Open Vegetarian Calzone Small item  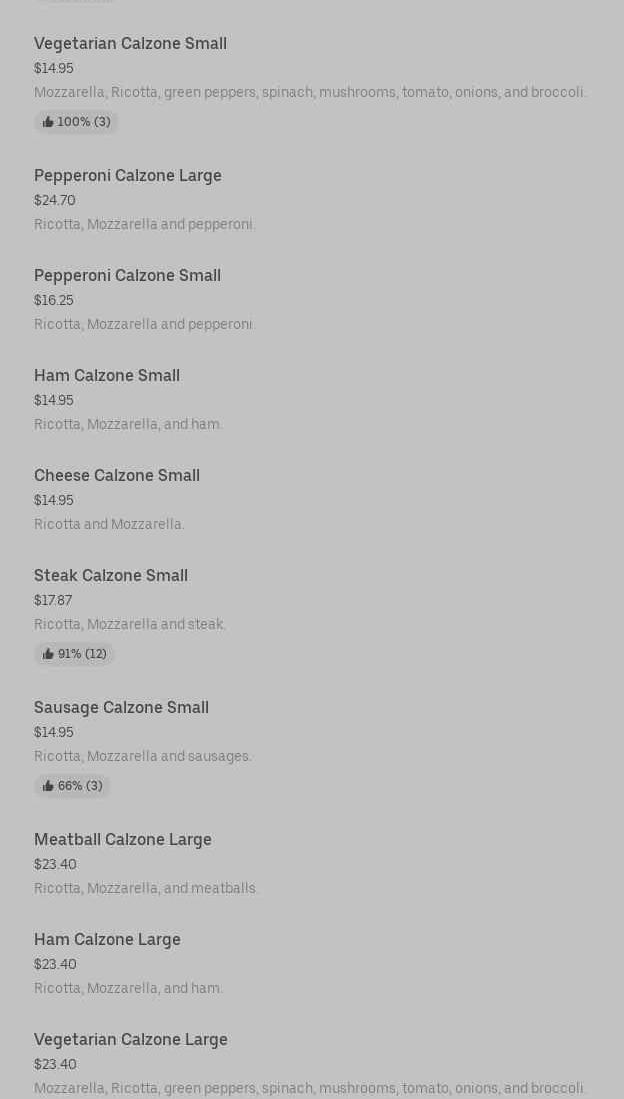[x=130, y=44]
